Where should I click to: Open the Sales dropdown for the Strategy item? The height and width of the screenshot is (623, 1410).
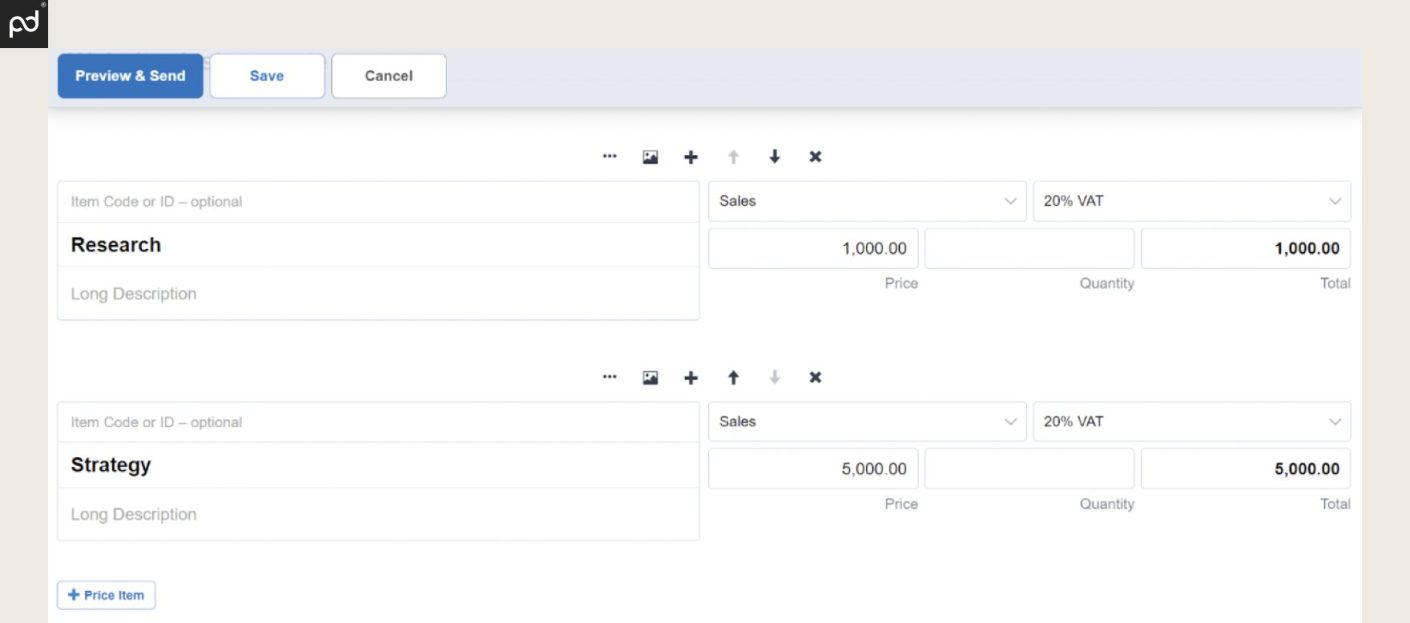coord(866,421)
